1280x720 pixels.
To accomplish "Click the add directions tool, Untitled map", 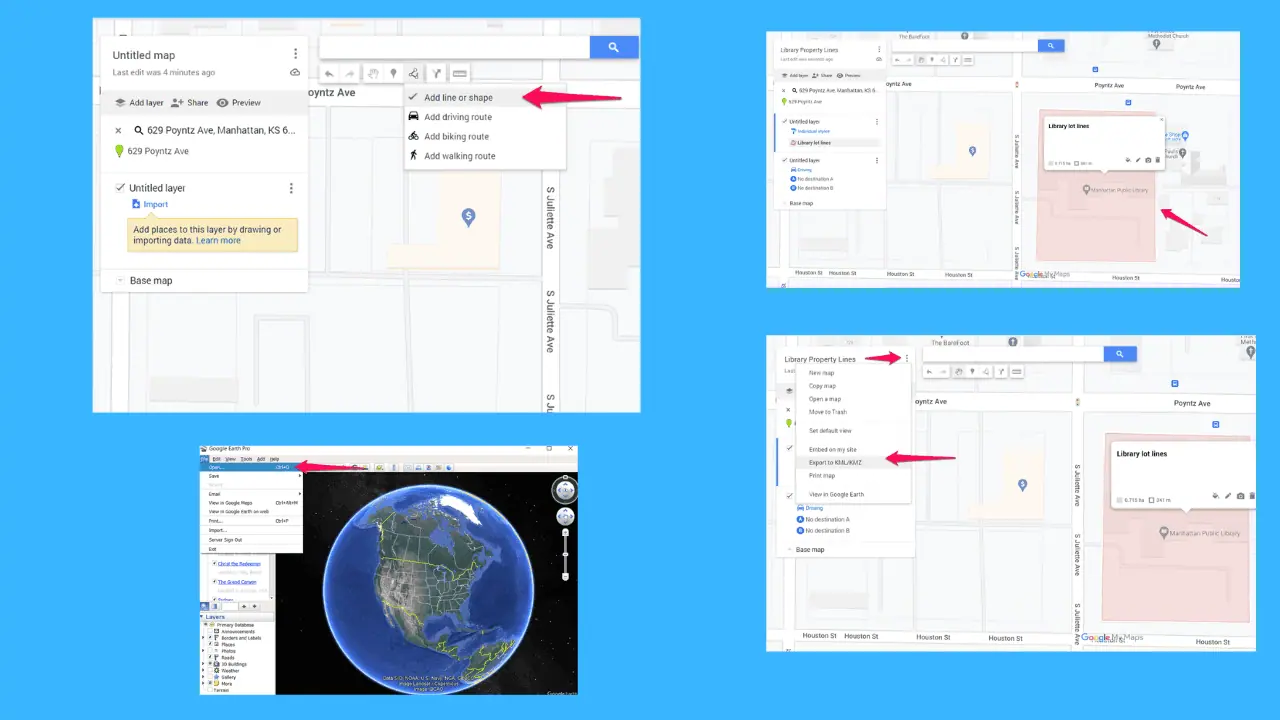I will (x=436, y=73).
